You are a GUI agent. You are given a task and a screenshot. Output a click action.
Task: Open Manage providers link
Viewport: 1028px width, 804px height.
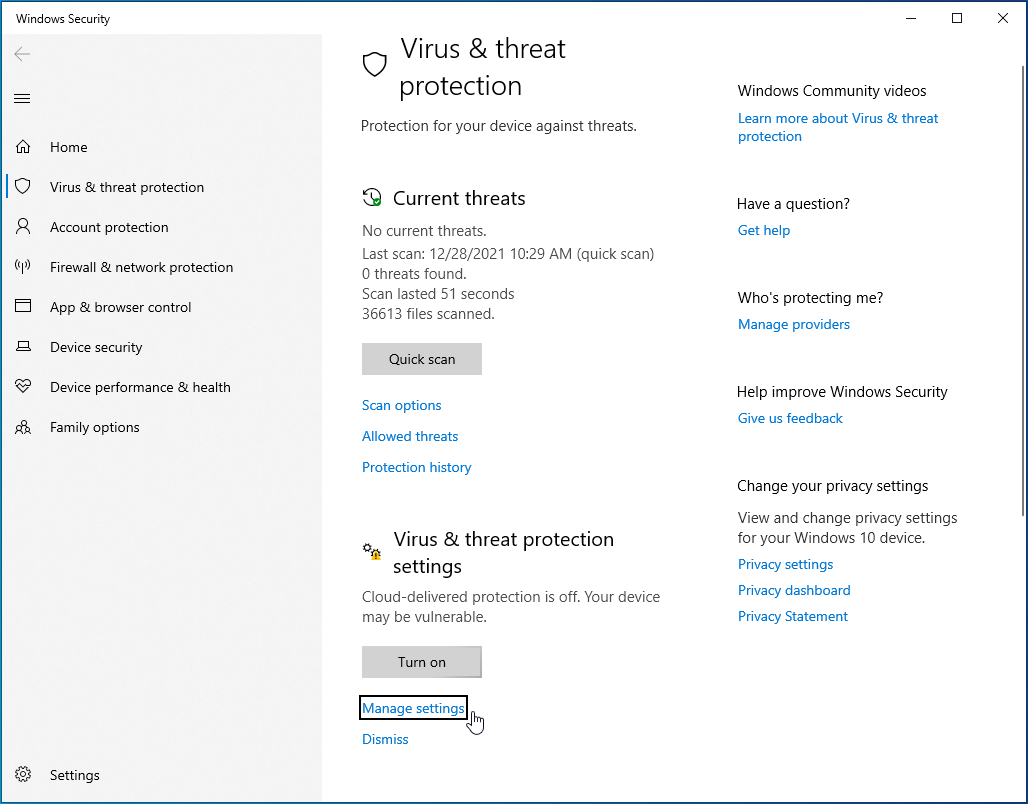(794, 324)
